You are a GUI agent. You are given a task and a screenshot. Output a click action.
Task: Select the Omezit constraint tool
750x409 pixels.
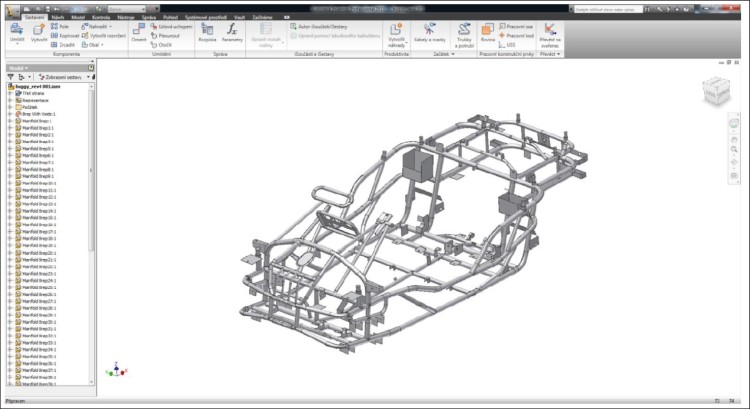139,32
